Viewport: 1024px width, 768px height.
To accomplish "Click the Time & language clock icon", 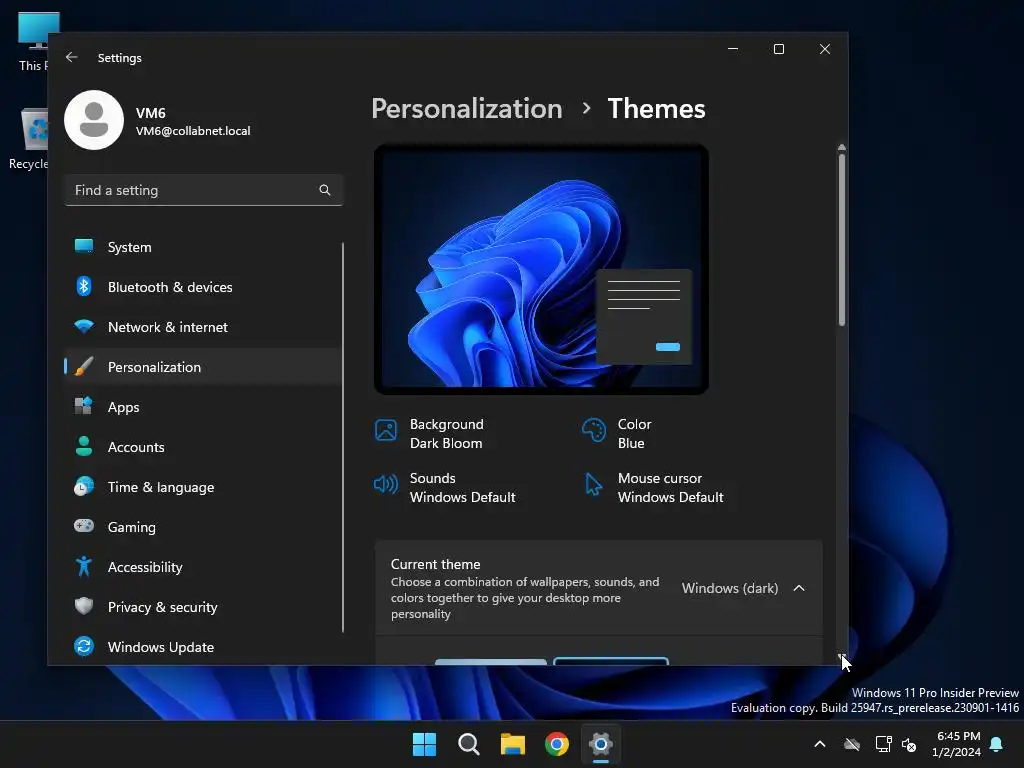I will 84,487.
